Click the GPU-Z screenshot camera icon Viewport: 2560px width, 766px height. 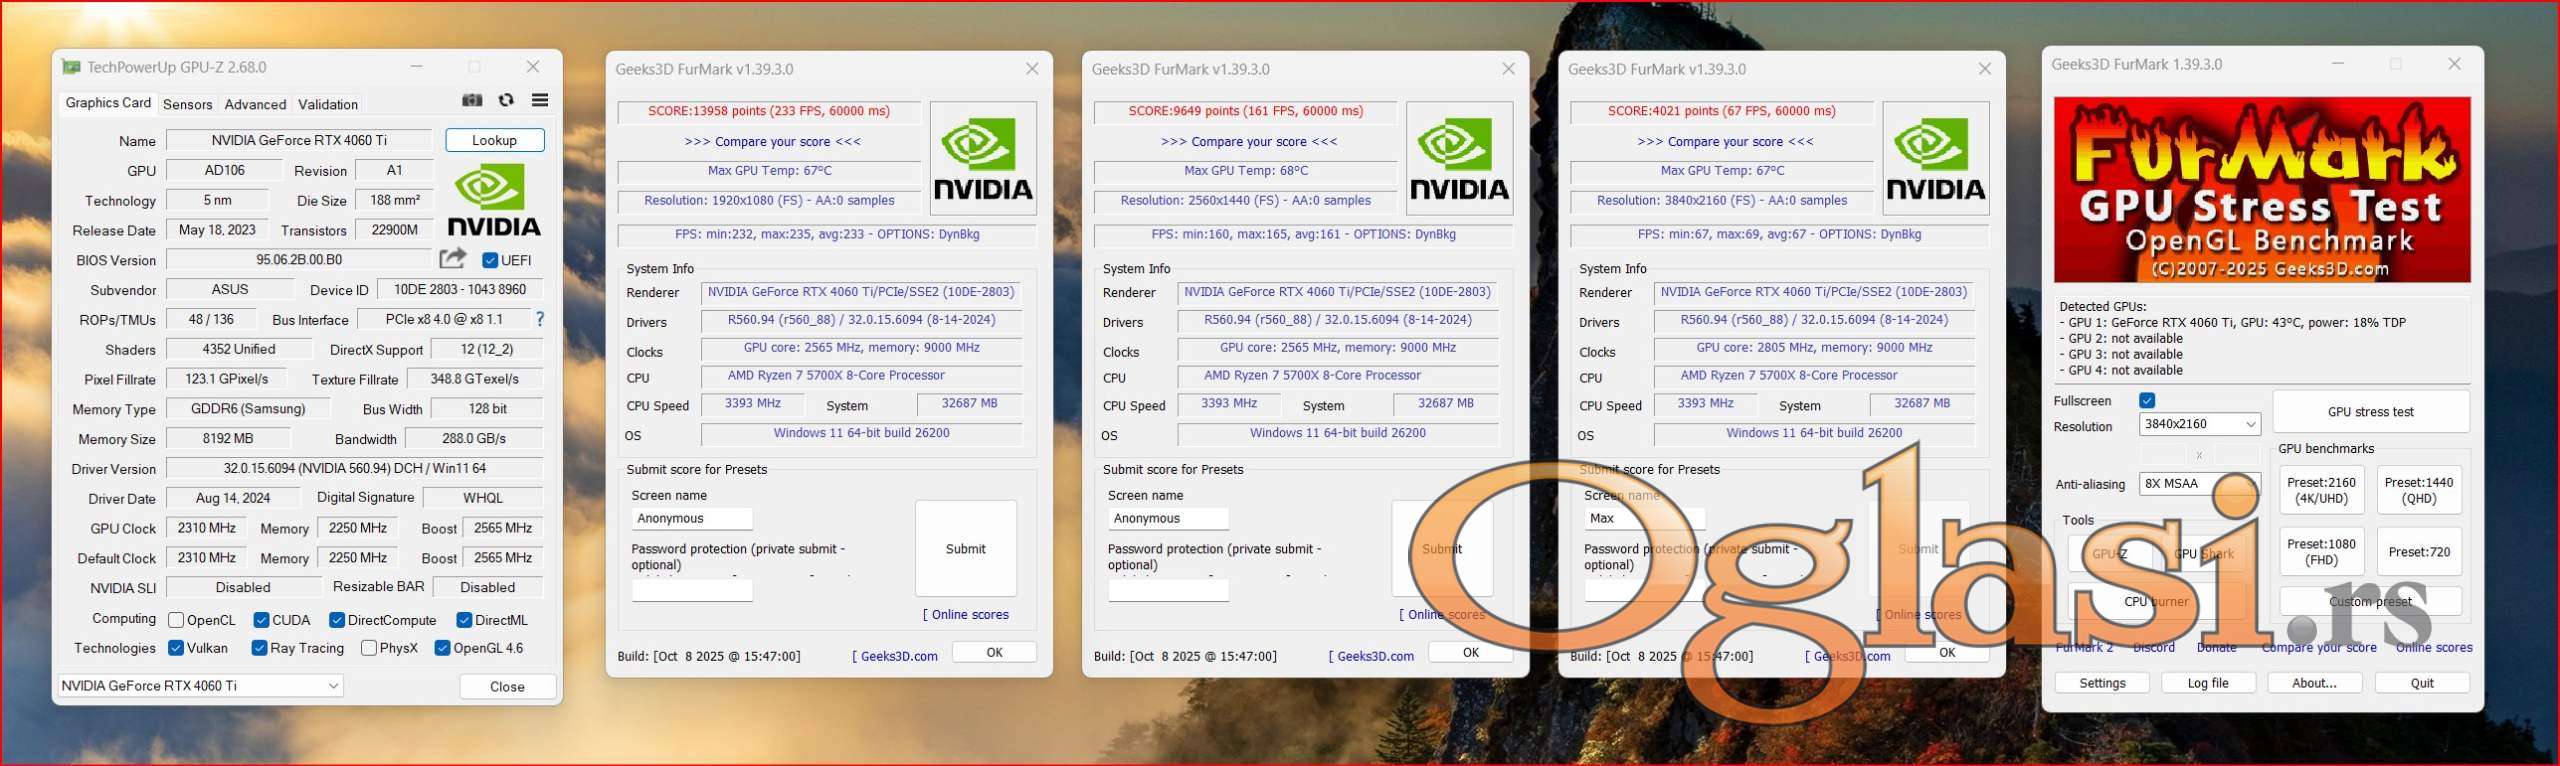[x=472, y=100]
